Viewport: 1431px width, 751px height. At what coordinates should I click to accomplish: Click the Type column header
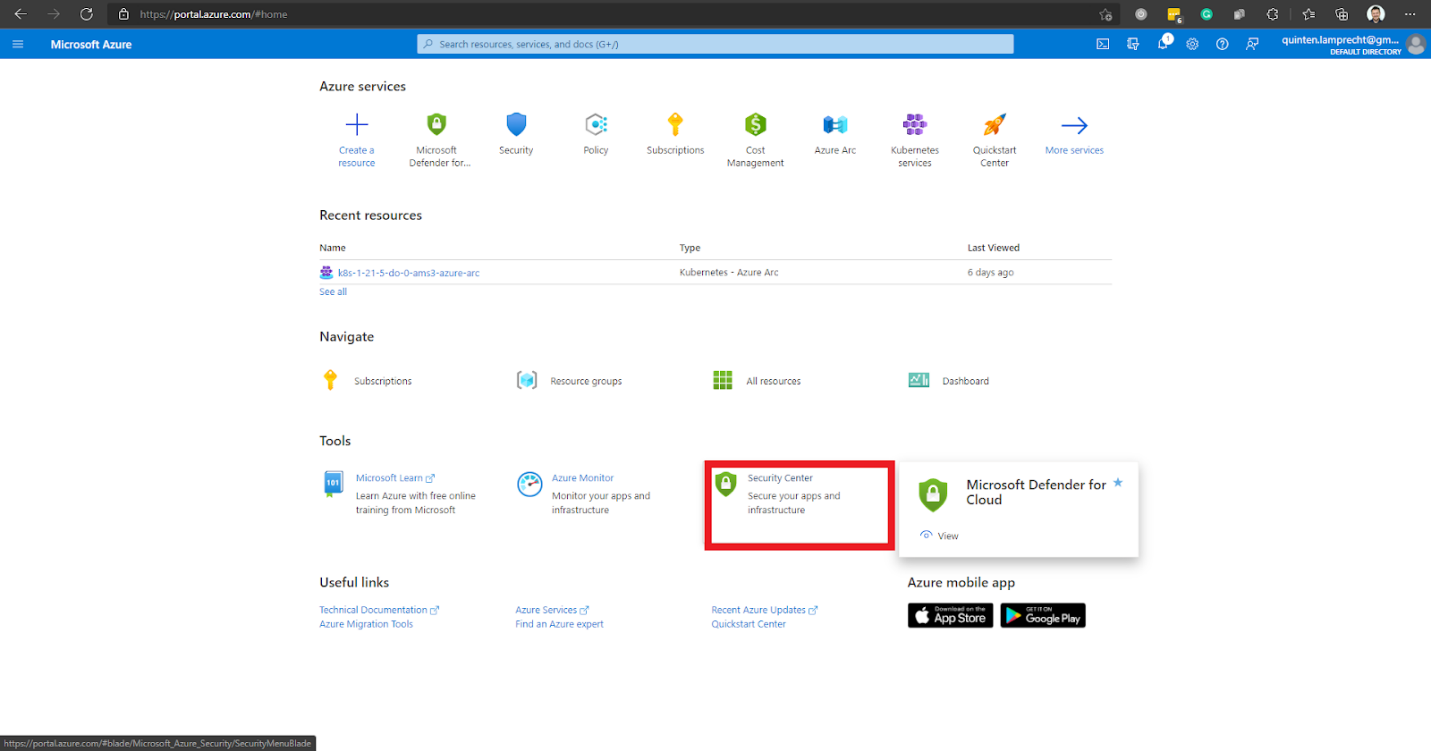(x=690, y=248)
